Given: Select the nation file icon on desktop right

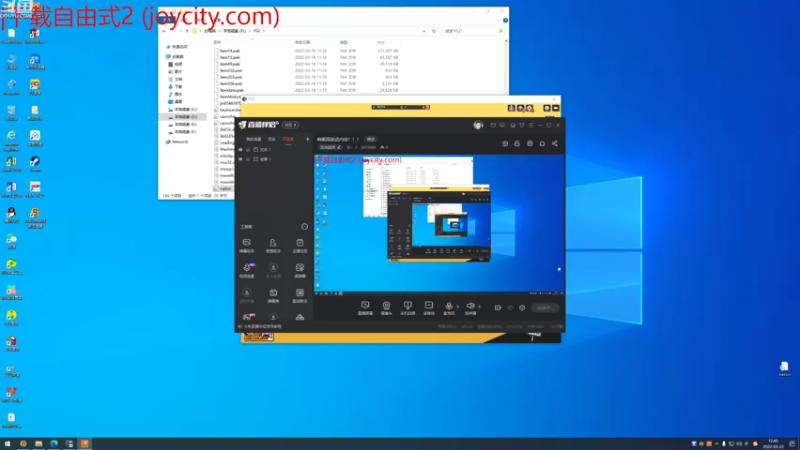Looking at the screenshot, I should [784, 369].
